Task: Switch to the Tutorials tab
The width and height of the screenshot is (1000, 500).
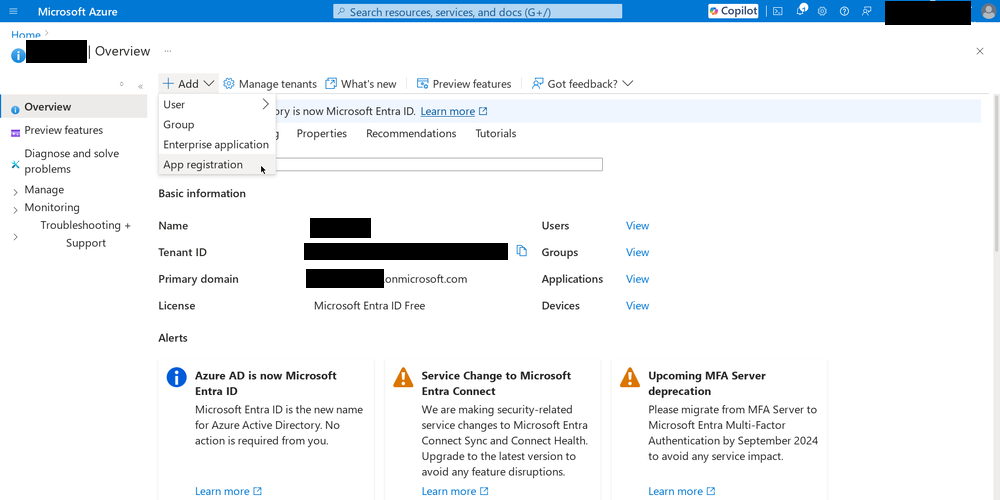Action: (x=496, y=133)
